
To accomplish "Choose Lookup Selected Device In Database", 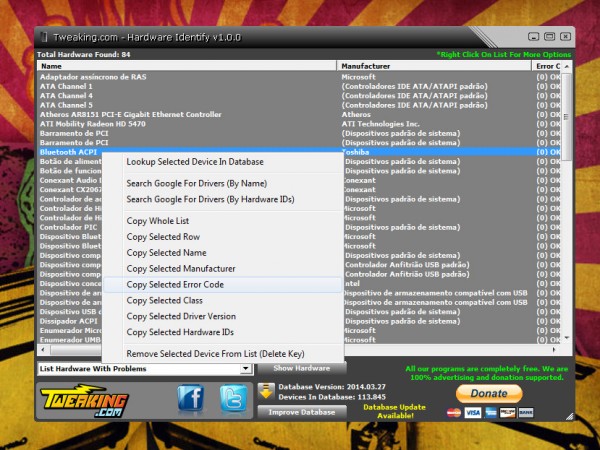I will [x=222, y=162].
